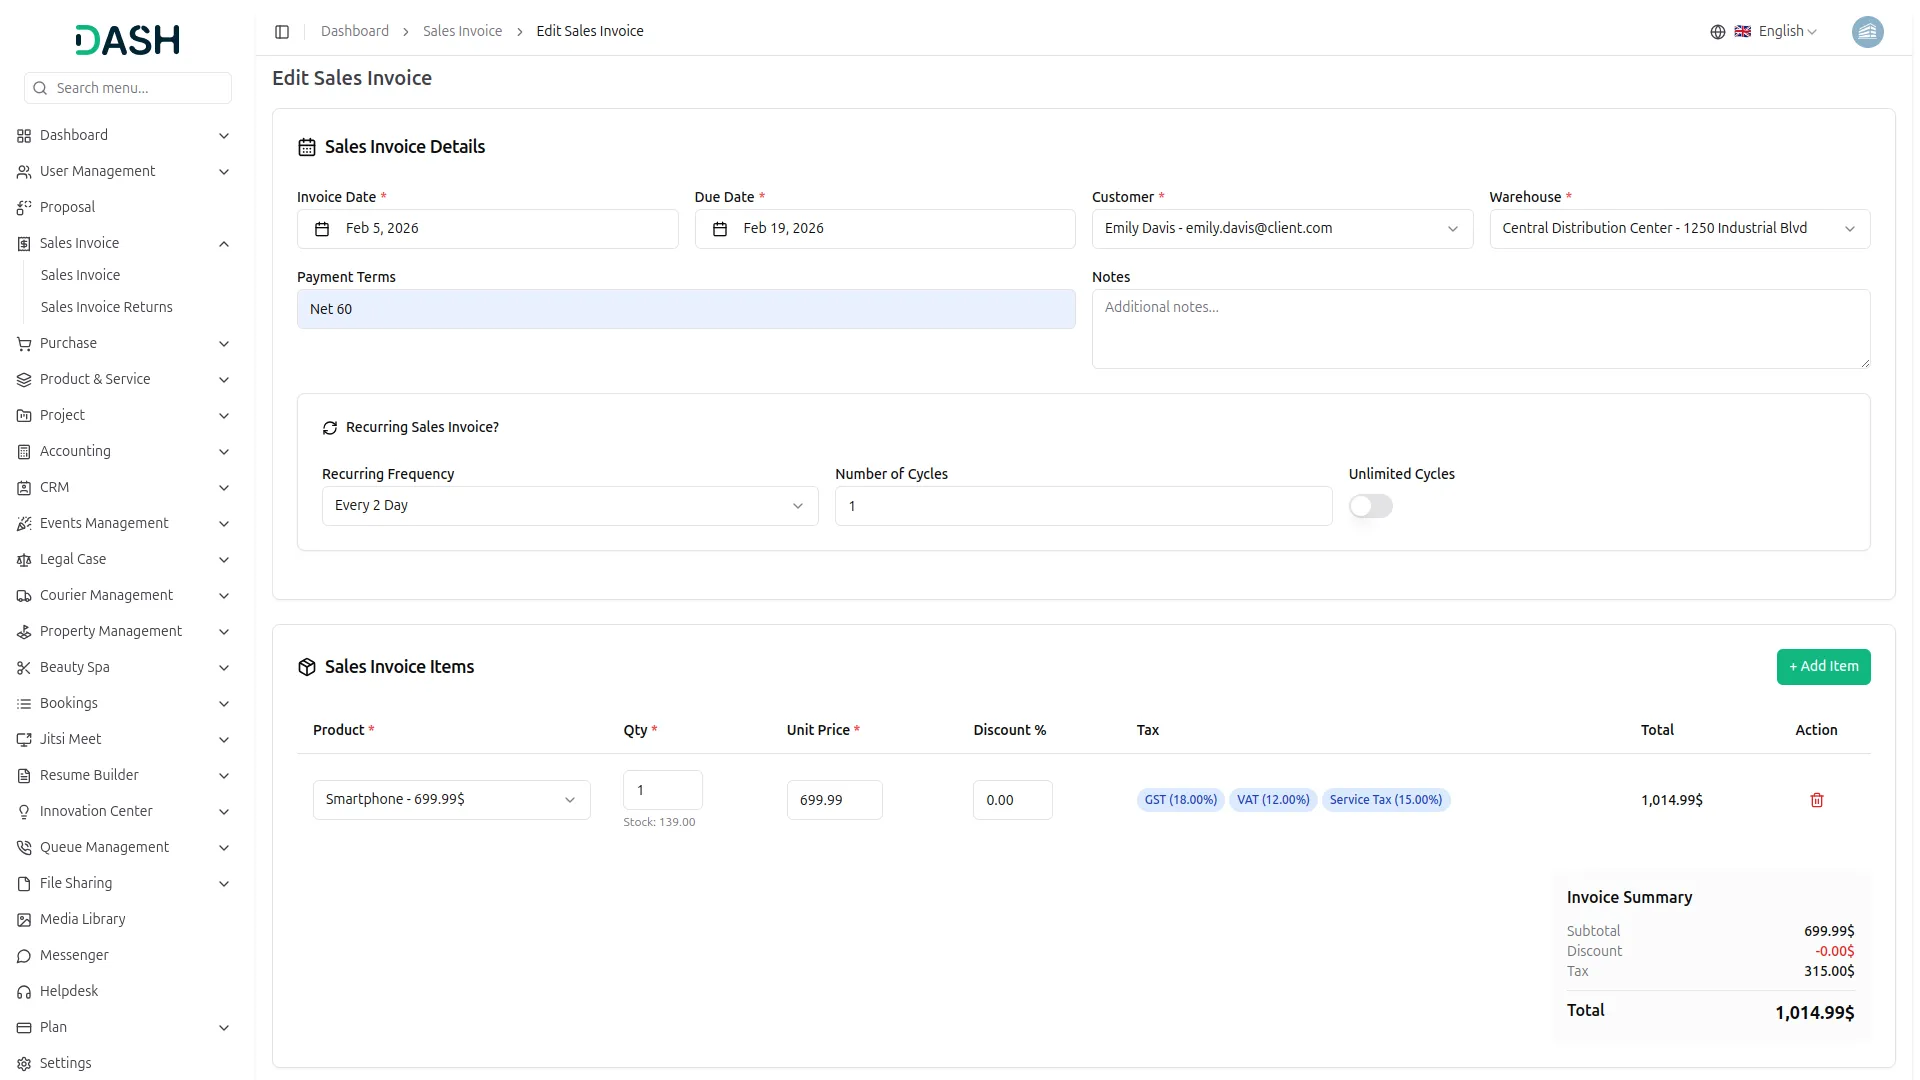Click the Media Library sidebar icon
The width and height of the screenshot is (1920, 1080).
pyautogui.click(x=24, y=920)
